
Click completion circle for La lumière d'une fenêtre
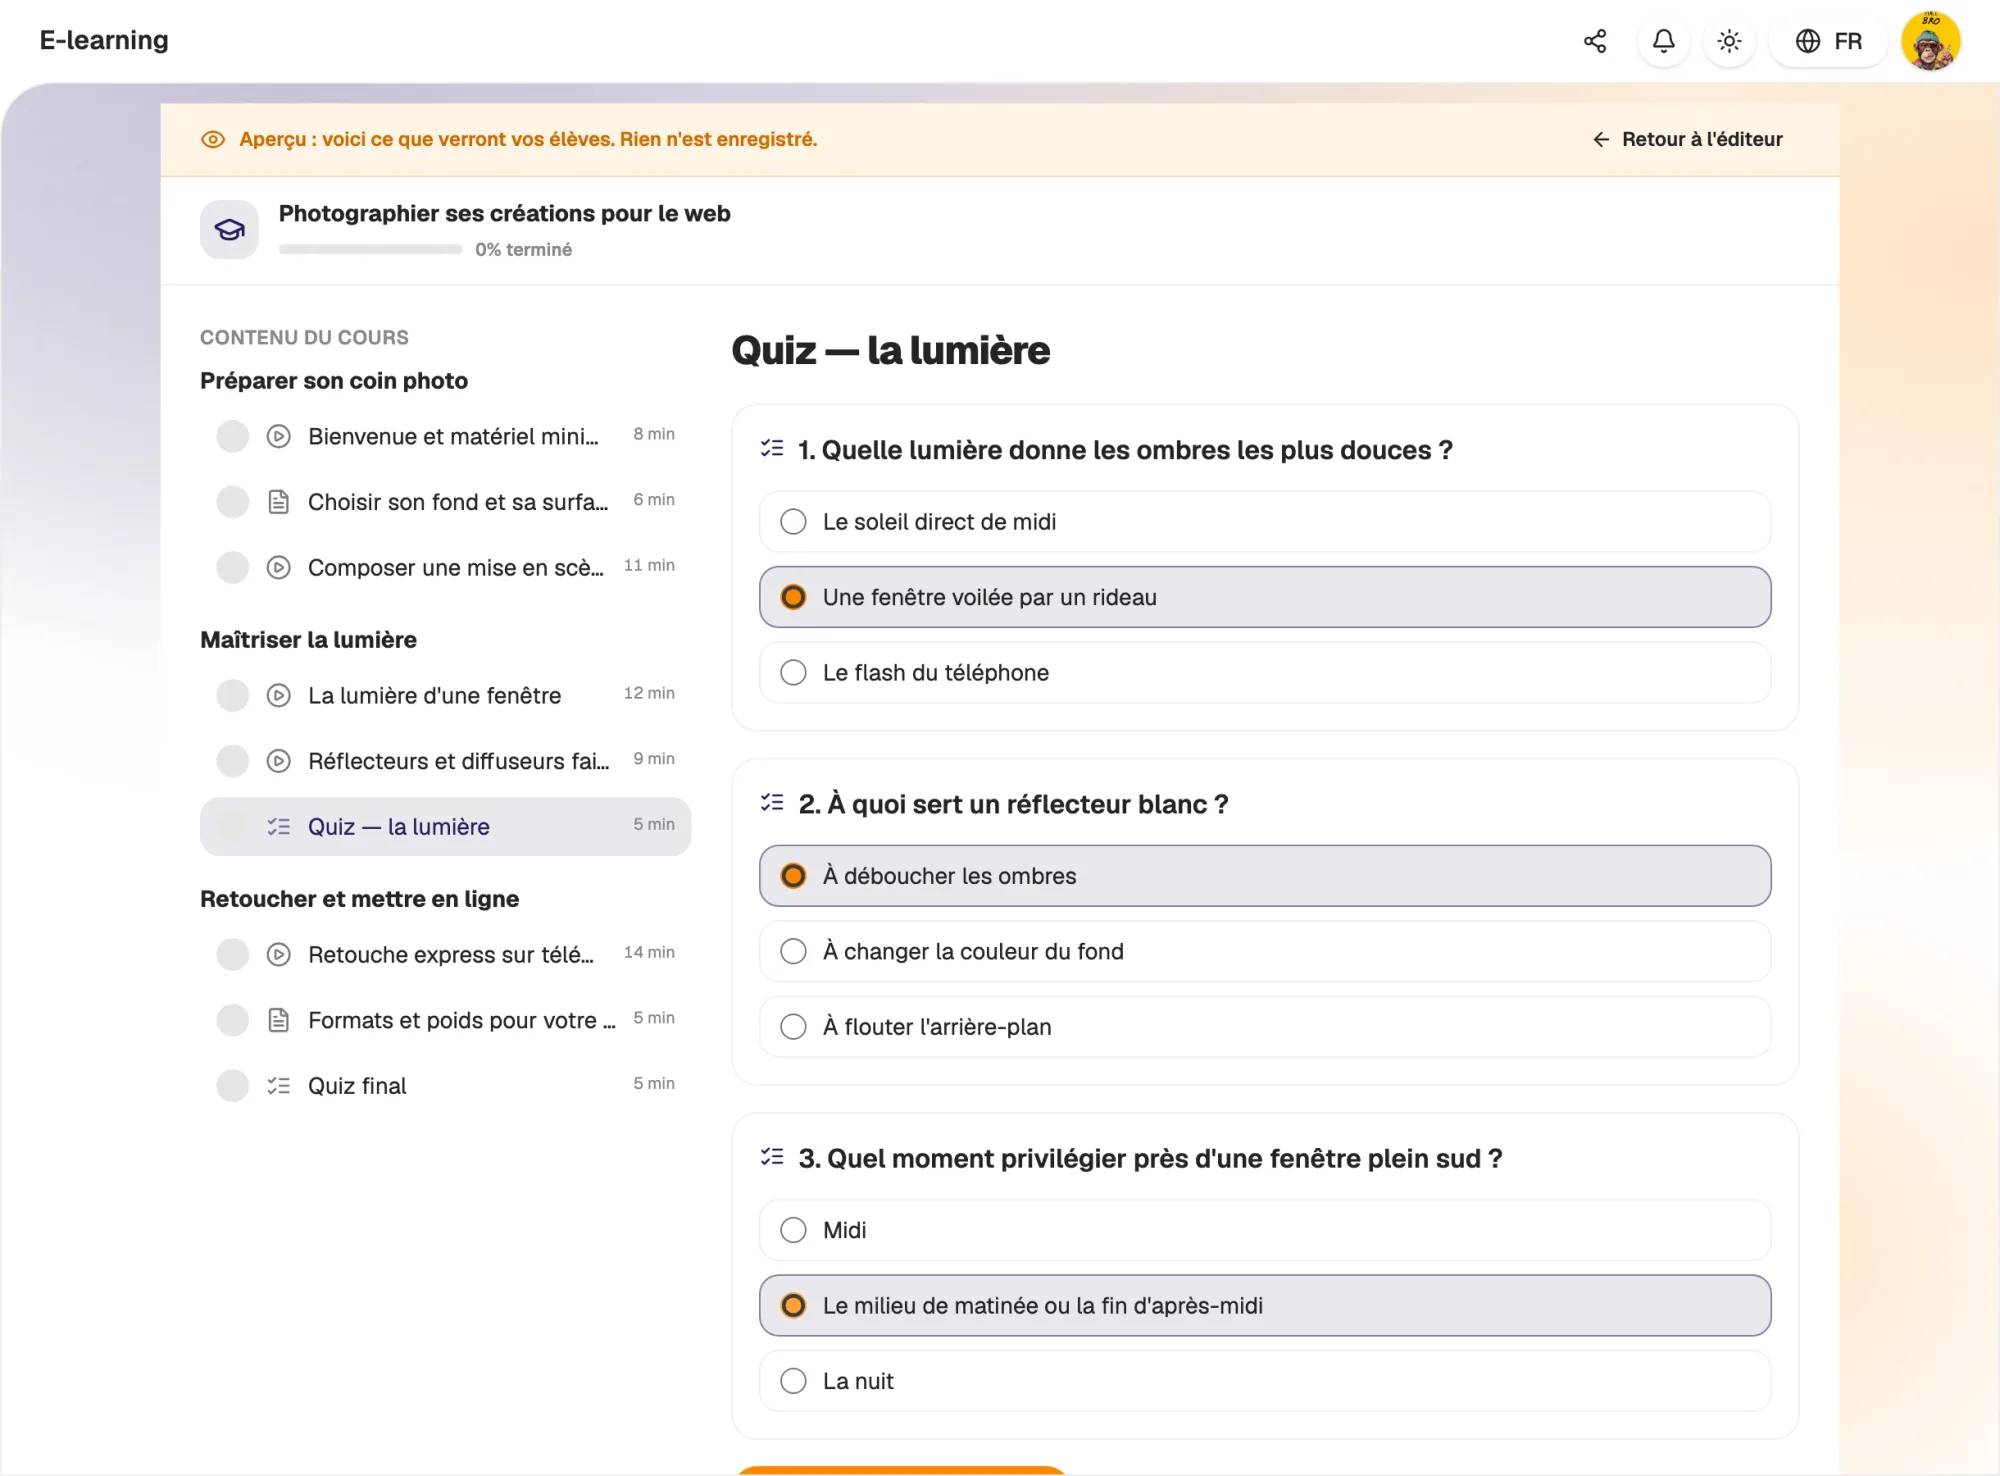pyautogui.click(x=233, y=695)
